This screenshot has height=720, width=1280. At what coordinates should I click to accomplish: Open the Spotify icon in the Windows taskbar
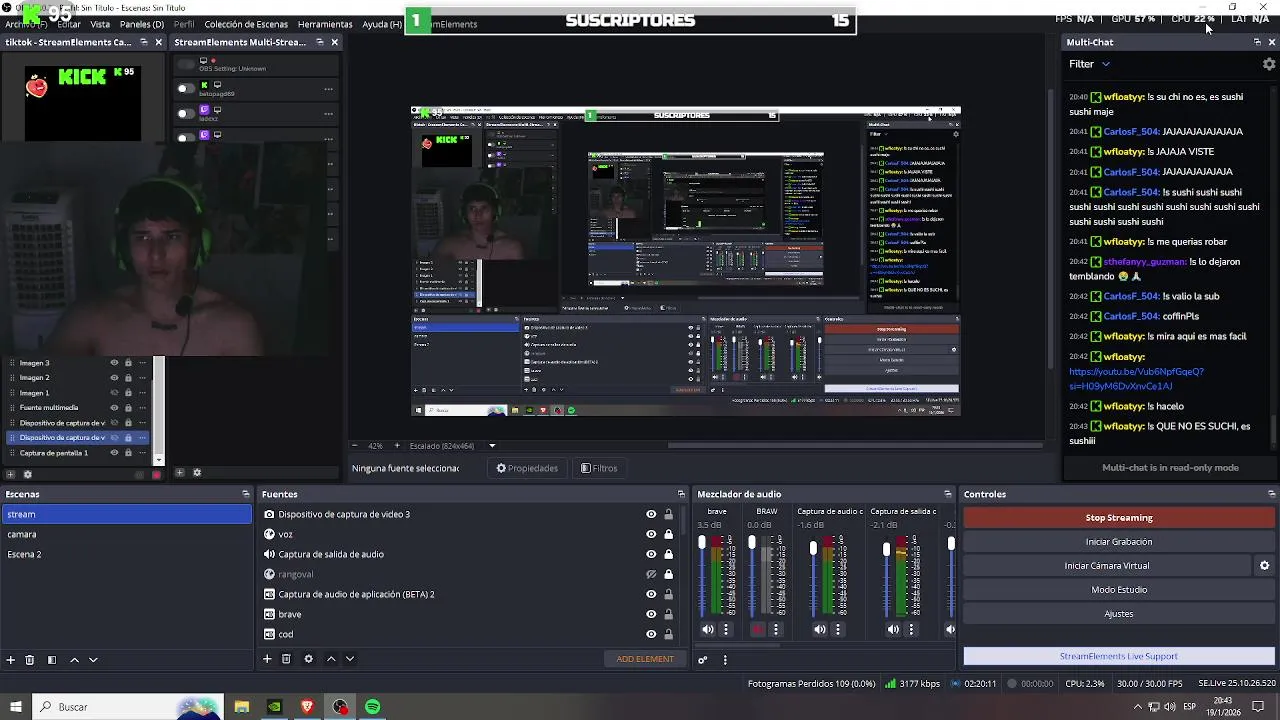coord(373,707)
